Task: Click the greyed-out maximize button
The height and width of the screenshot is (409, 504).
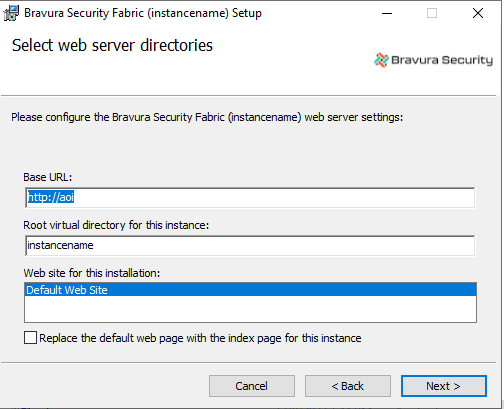Action: 432,13
